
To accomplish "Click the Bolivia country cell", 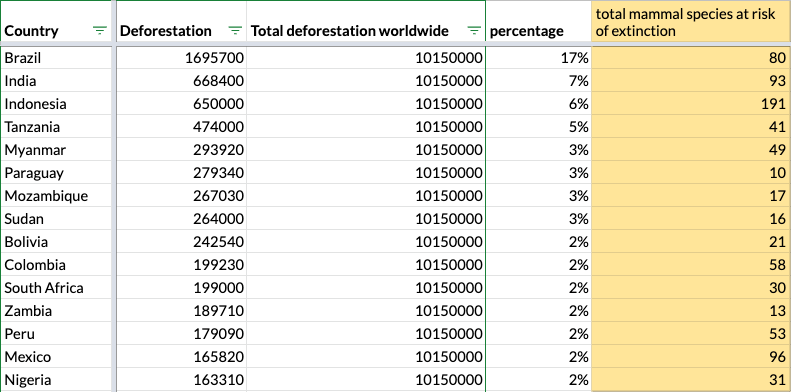I will click(55, 241).
